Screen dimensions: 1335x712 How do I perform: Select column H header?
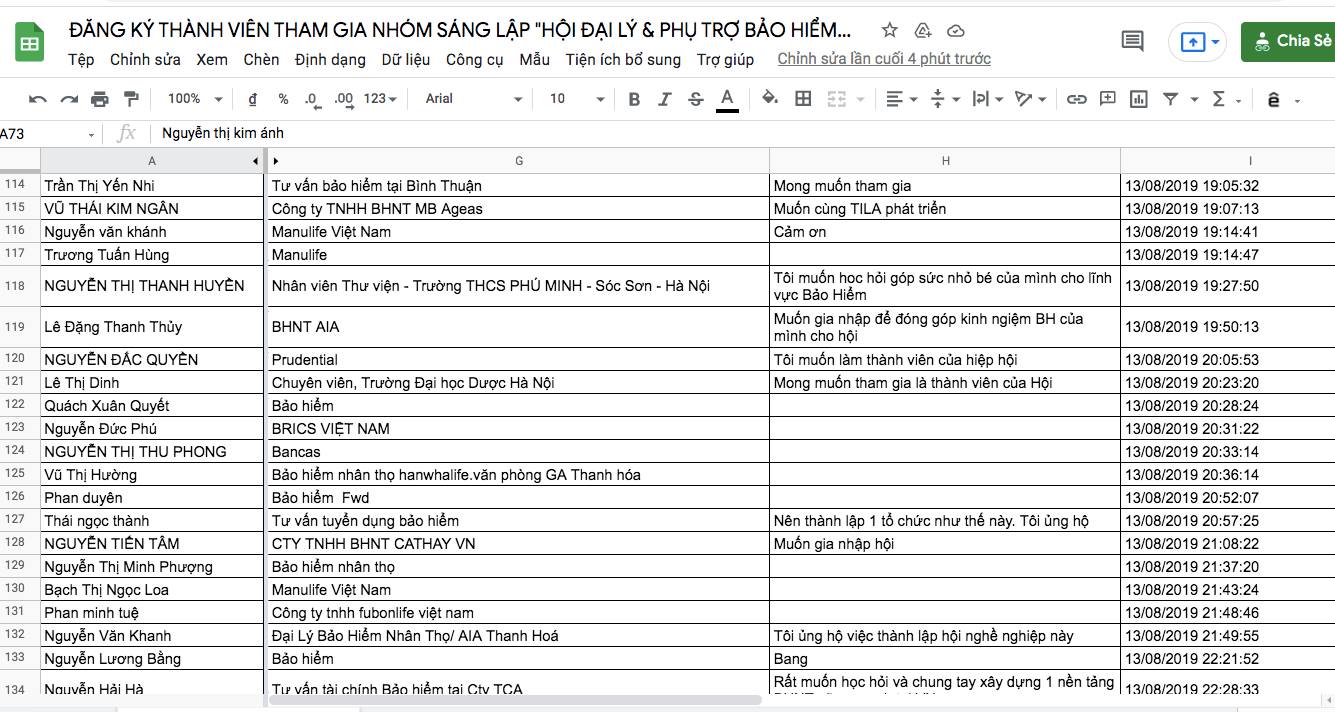tap(945, 161)
